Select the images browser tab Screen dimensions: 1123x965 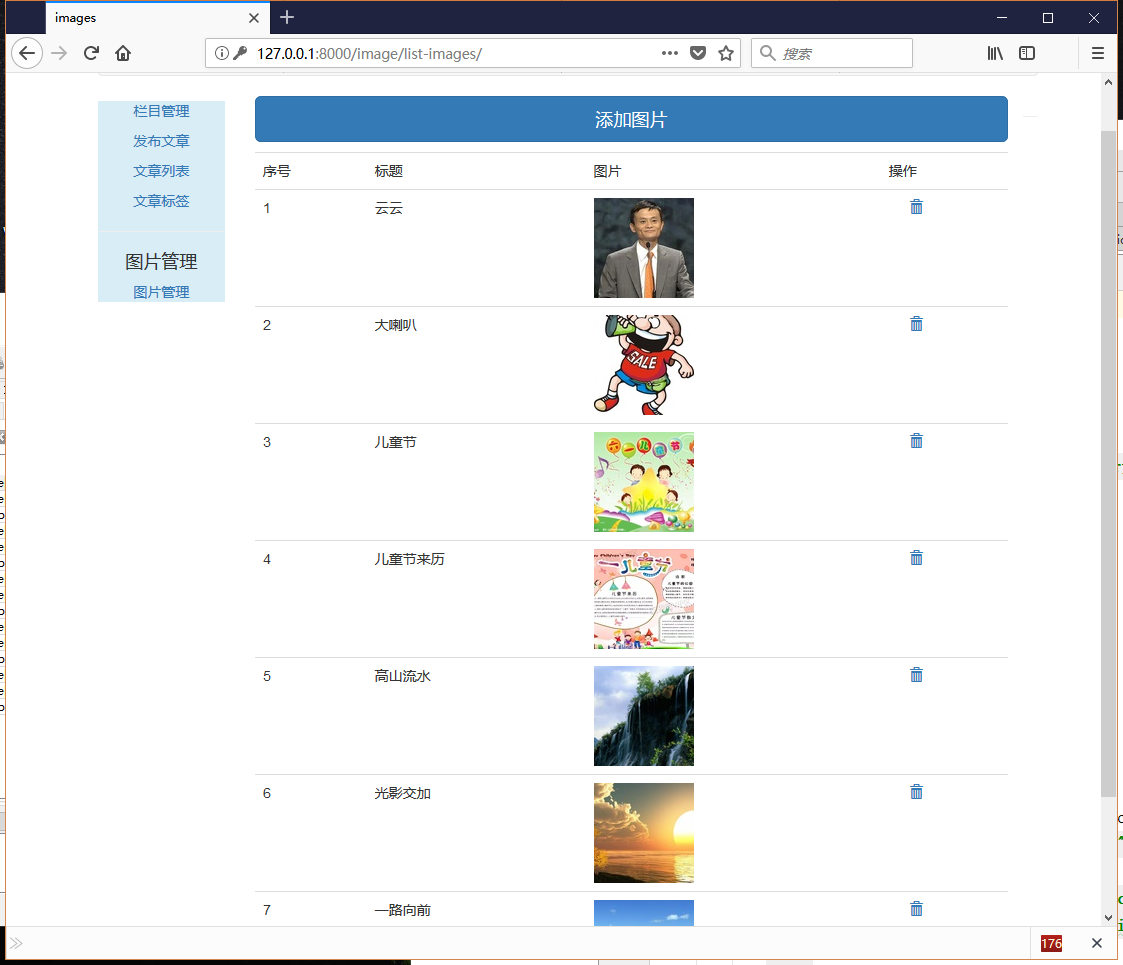158,18
